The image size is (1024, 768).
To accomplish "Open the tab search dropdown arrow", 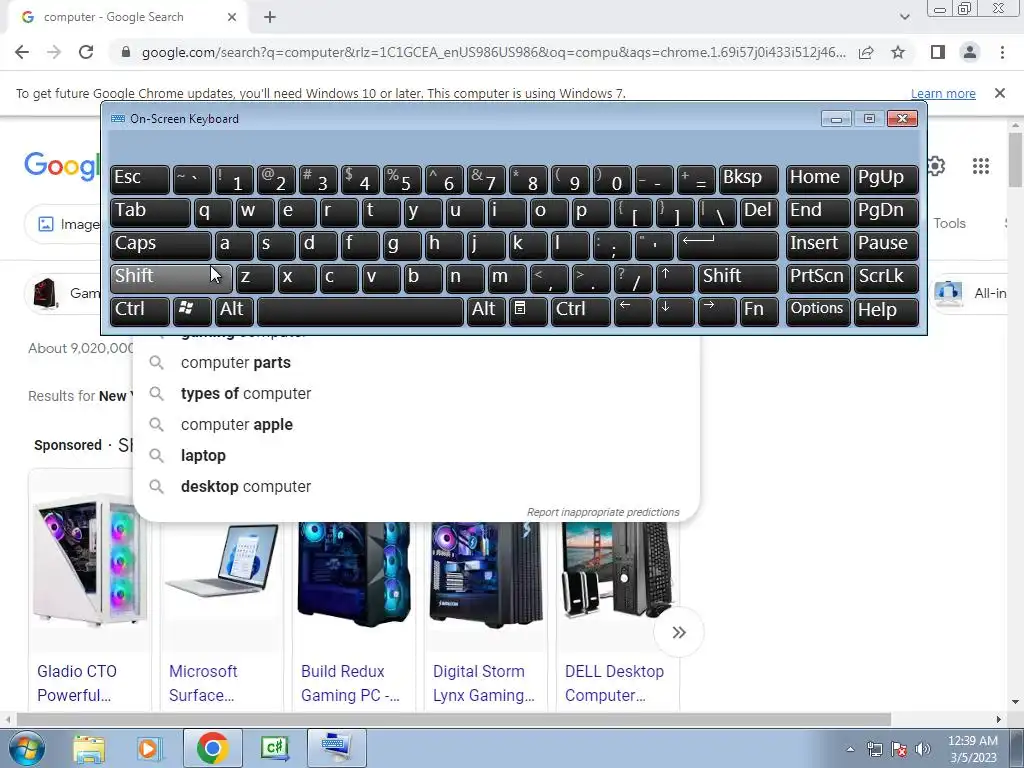I will point(904,17).
